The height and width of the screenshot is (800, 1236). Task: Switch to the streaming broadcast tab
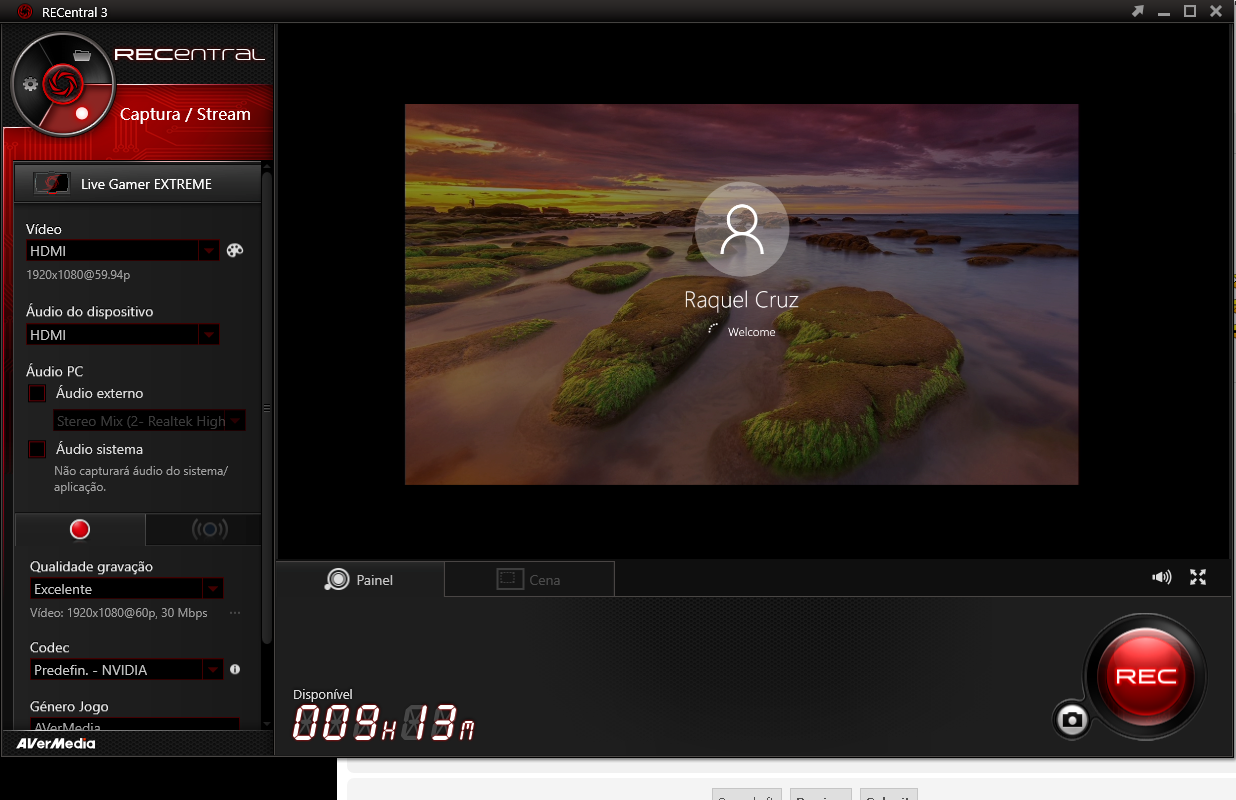click(x=208, y=529)
